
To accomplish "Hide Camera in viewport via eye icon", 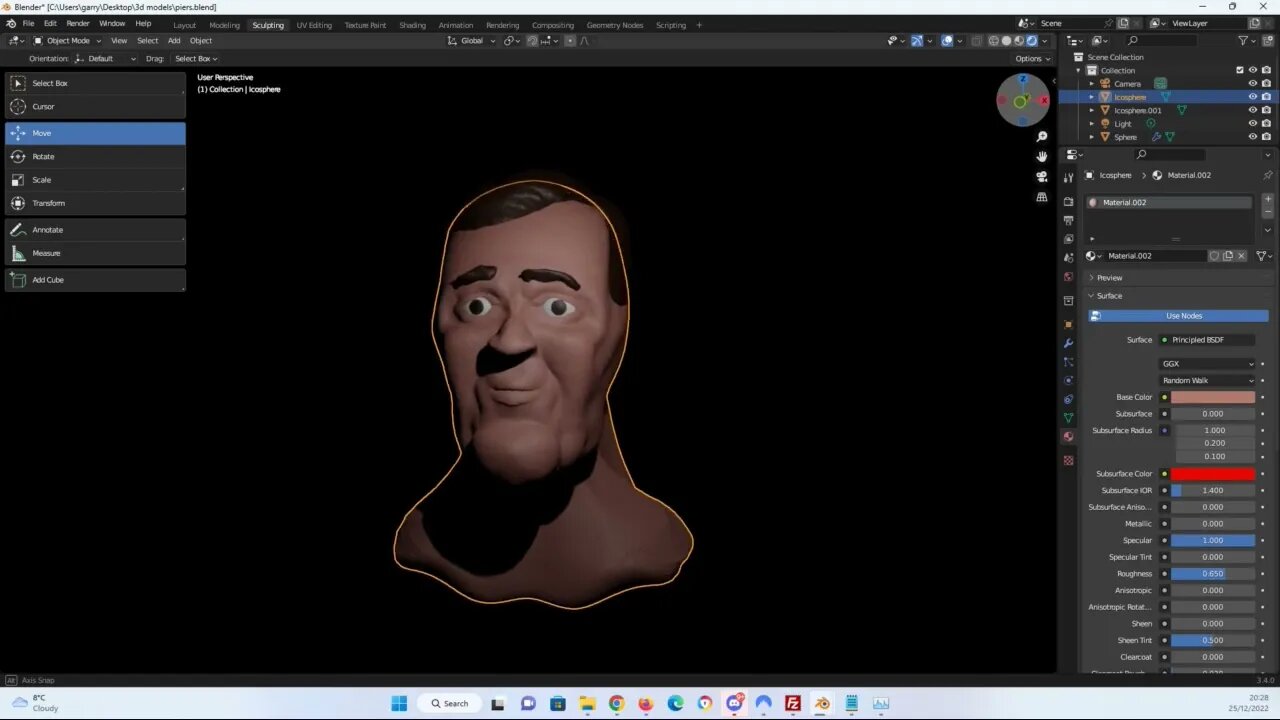I will tap(1252, 84).
